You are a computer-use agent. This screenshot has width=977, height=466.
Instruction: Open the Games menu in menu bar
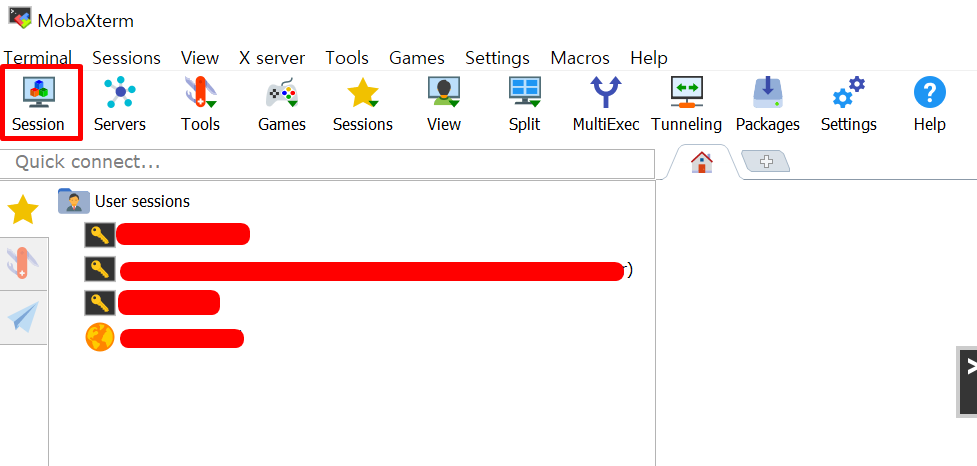pos(417,58)
